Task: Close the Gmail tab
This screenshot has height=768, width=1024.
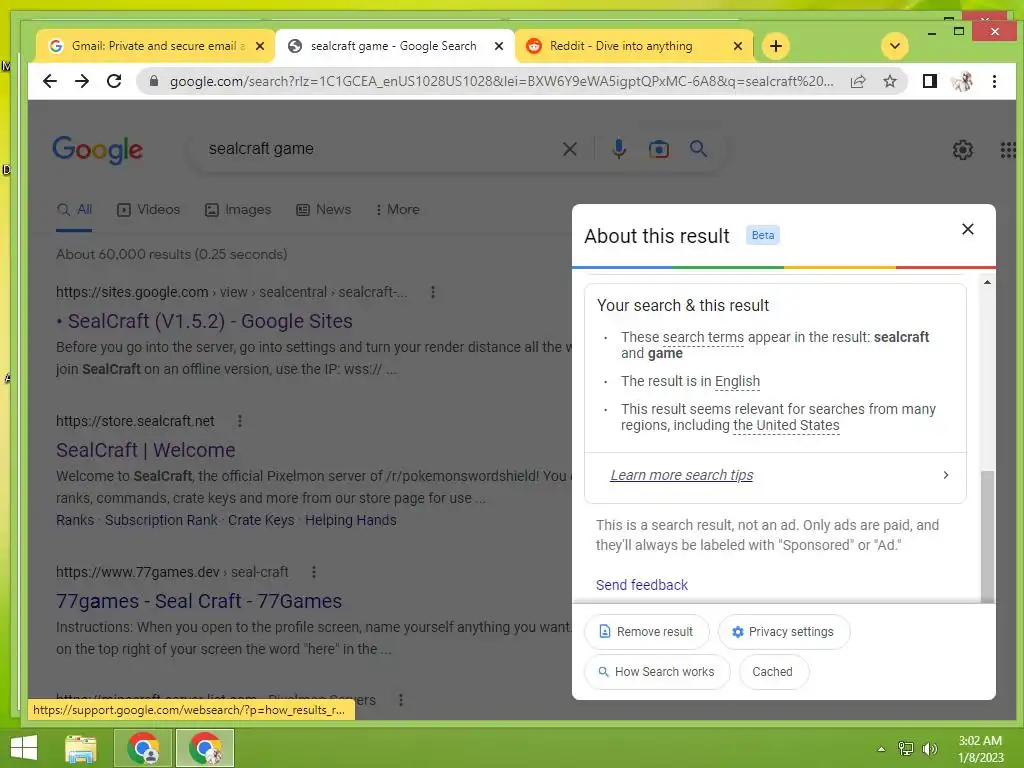Action: [x=260, y=46]
